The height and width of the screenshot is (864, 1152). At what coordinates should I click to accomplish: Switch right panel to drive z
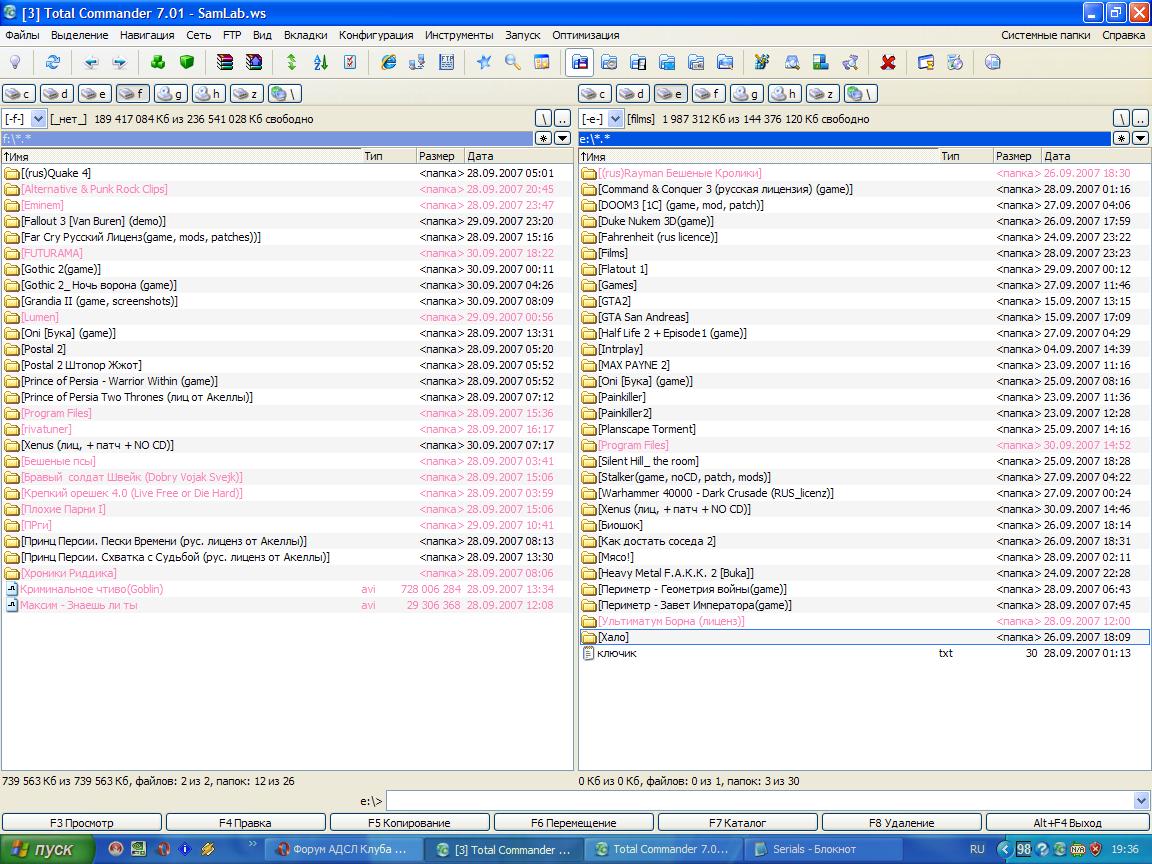[x=822, y=94]
